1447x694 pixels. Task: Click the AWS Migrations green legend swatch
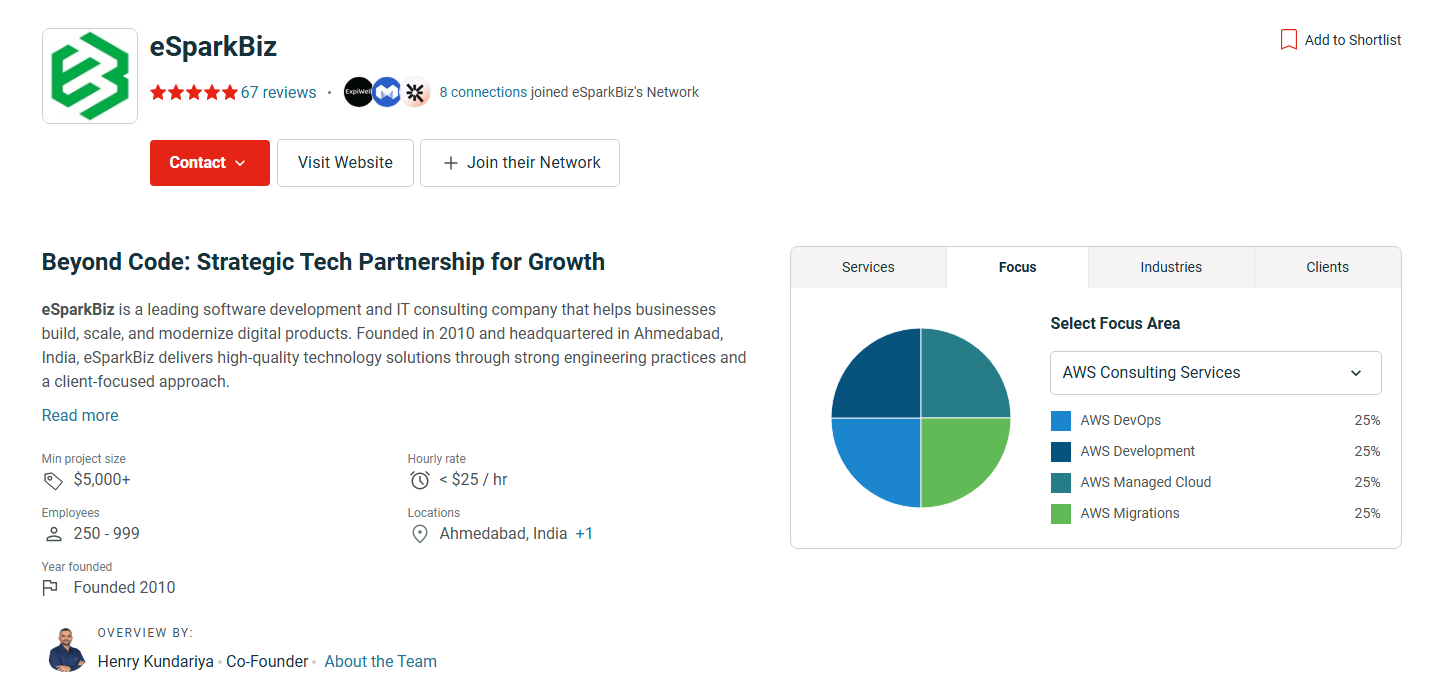[x=1061, y=514]
